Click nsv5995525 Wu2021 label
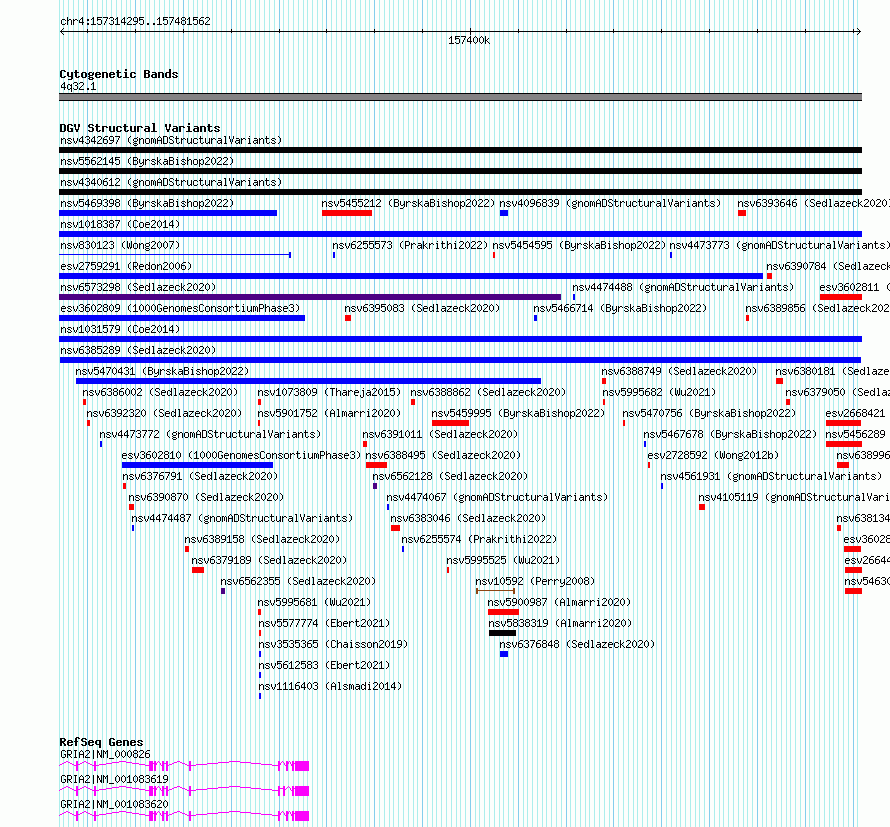 pos(503,560)
